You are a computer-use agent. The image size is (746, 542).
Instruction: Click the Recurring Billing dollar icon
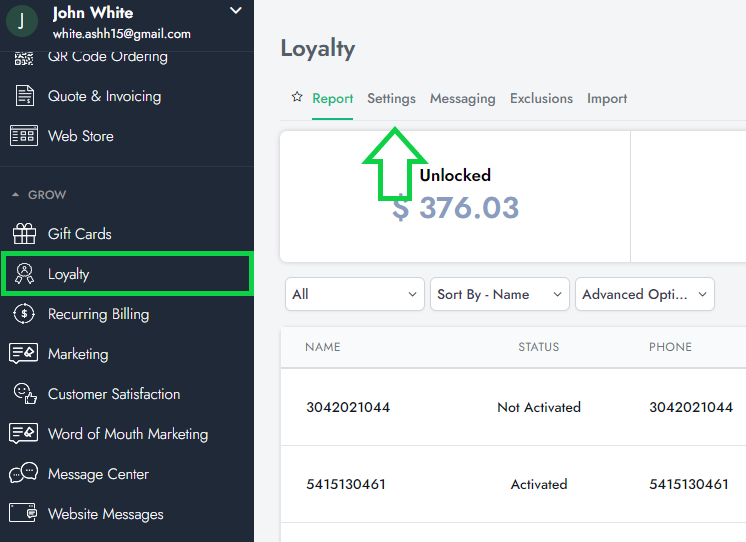pyautogui.click(x=24, y=314)
